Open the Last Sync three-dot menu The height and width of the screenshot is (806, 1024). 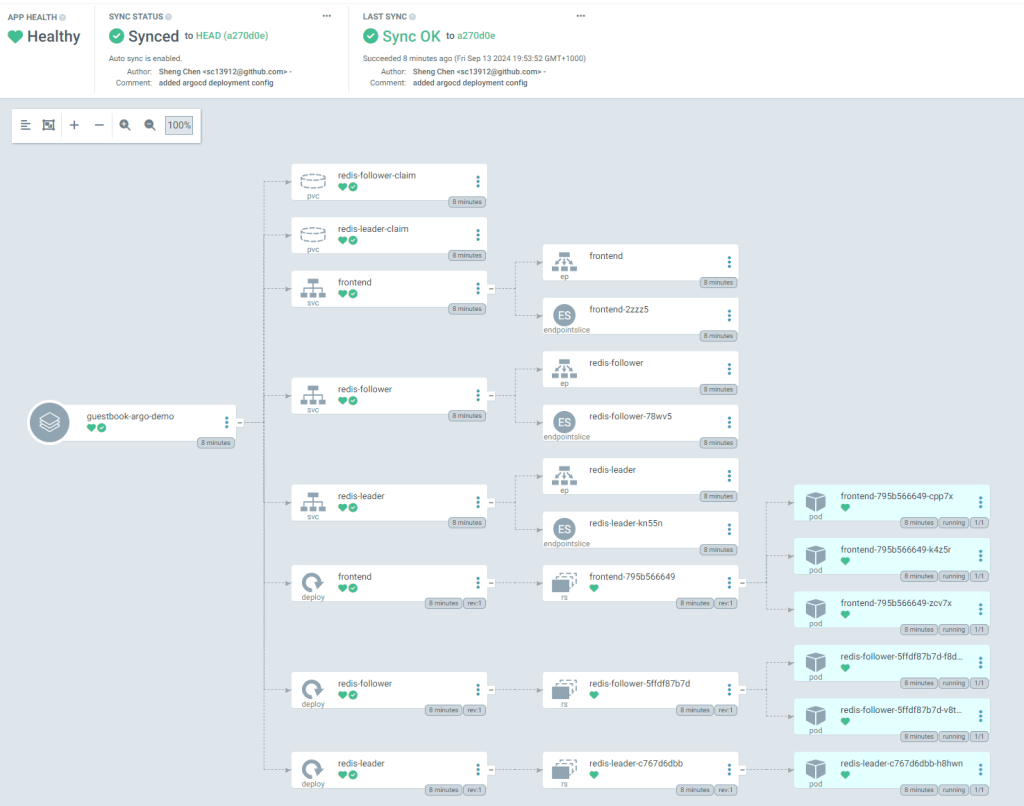tap(581, 17)
